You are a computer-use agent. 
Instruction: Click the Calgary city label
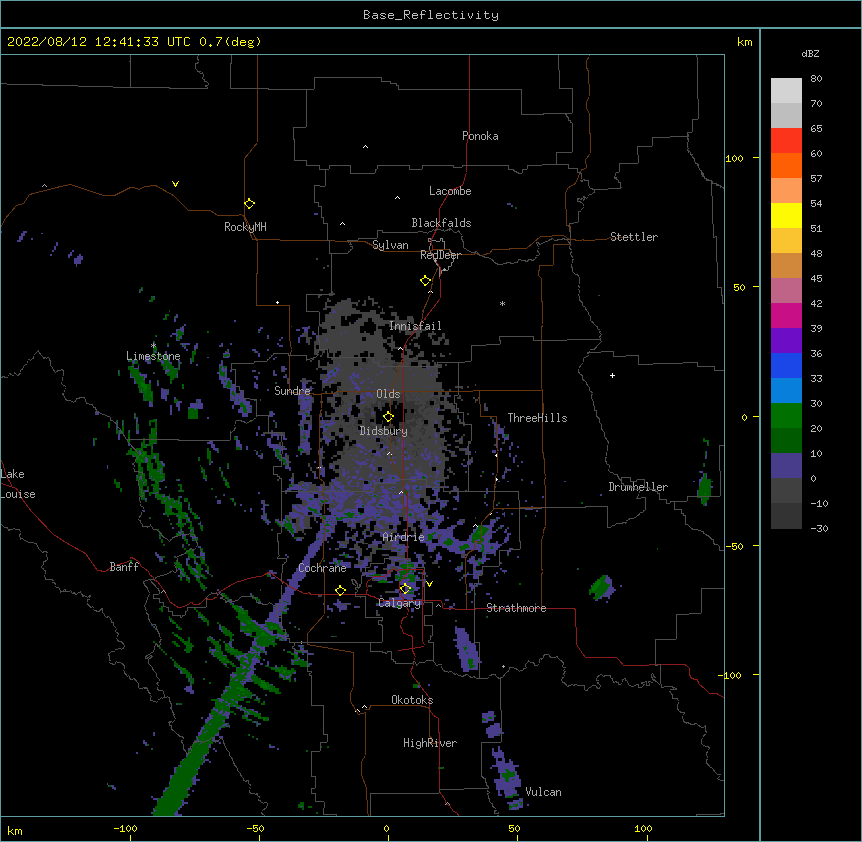pos(400,603)
